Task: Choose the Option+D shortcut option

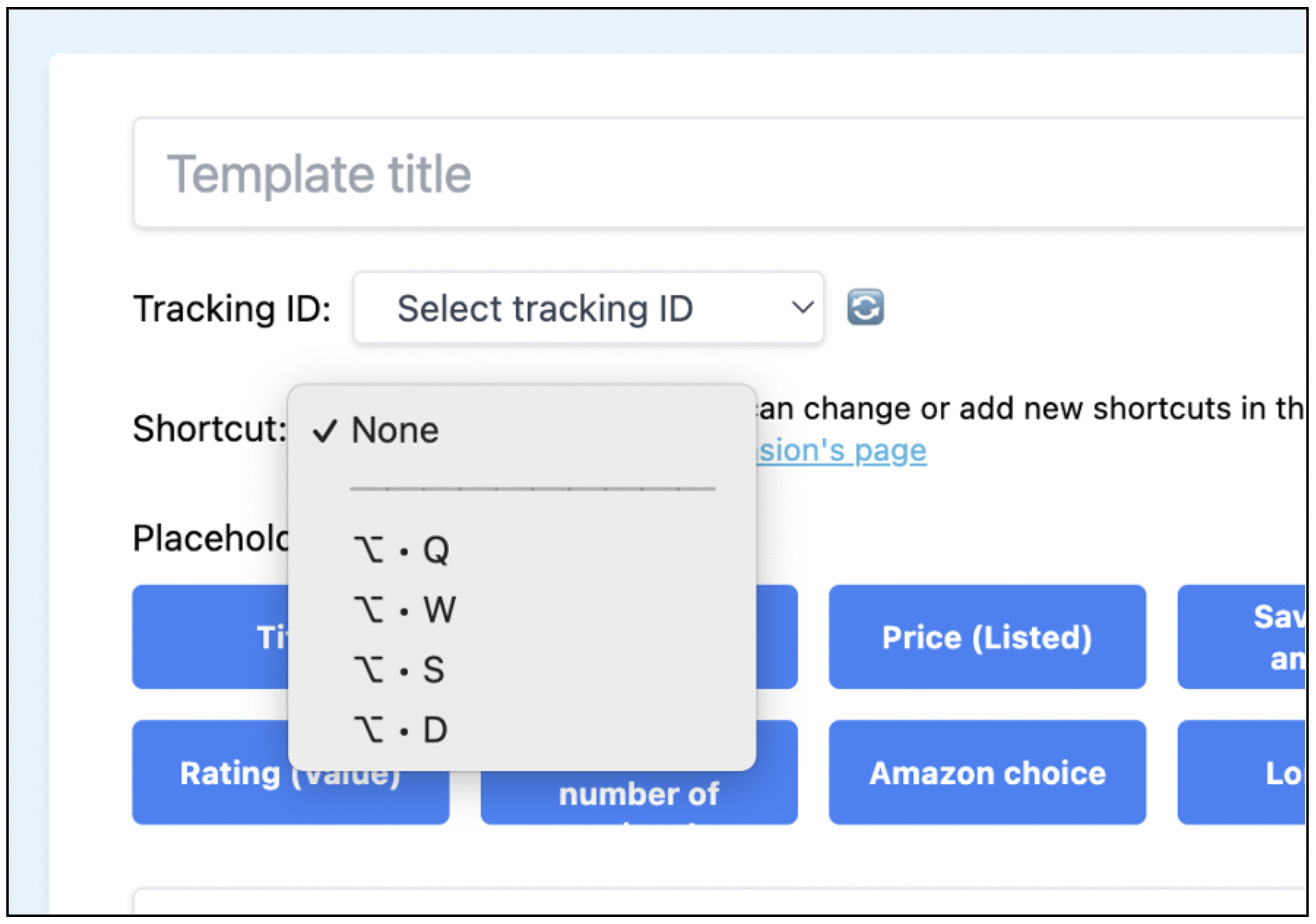Action: click(x=401, y=730)
